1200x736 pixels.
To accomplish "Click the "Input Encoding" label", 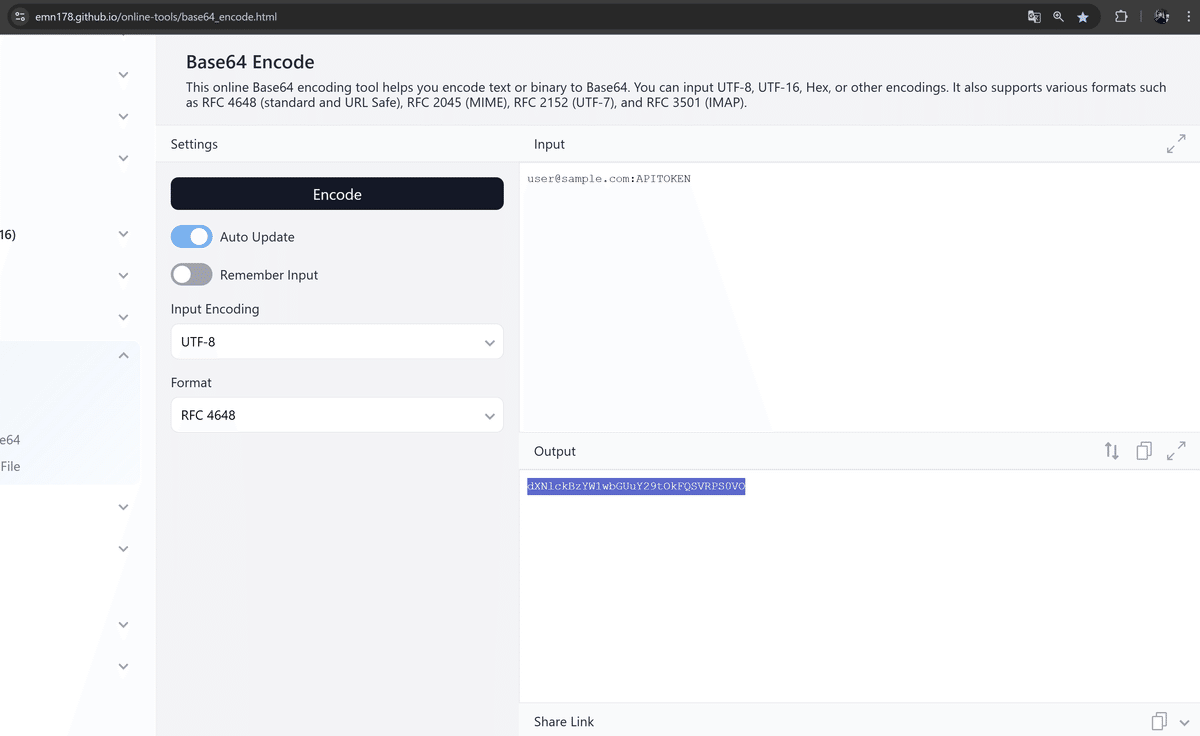I will 215,309.
